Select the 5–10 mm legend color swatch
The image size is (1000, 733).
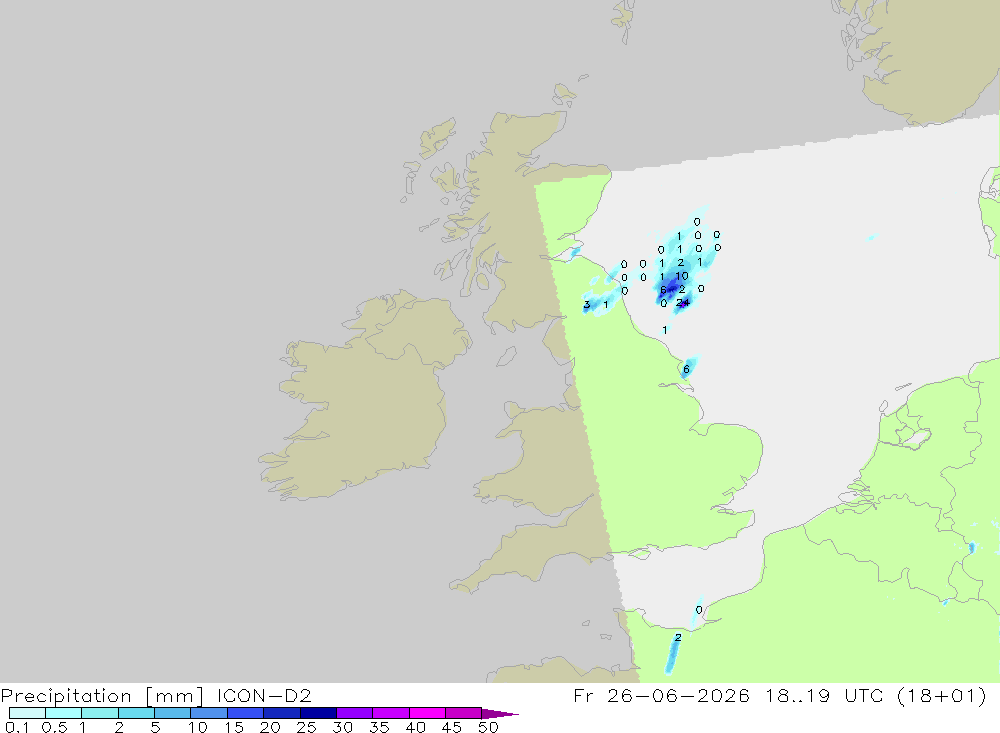[173, 713]
